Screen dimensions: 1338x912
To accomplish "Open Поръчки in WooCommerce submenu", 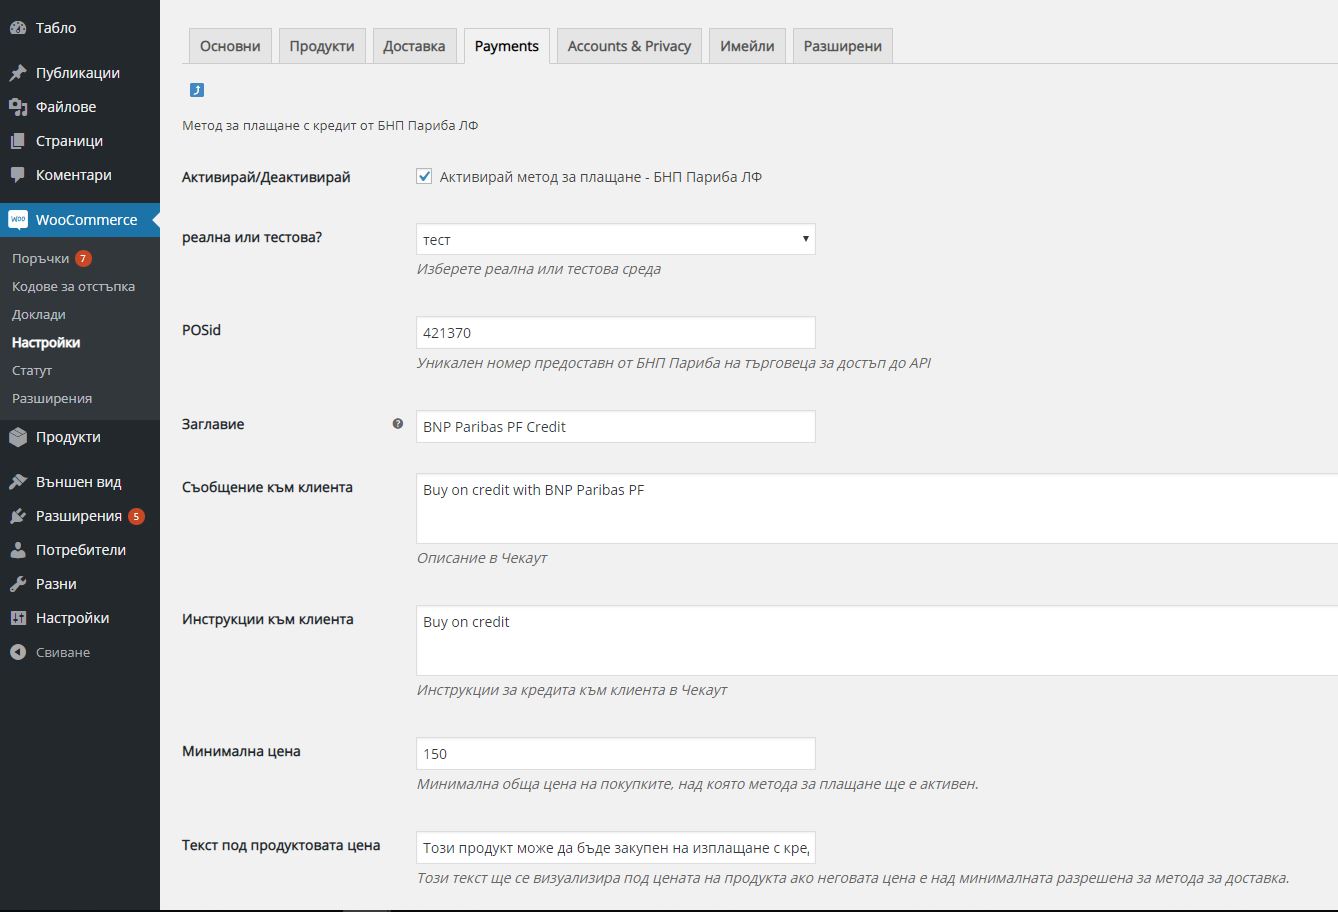I will [x=41, y=258].
